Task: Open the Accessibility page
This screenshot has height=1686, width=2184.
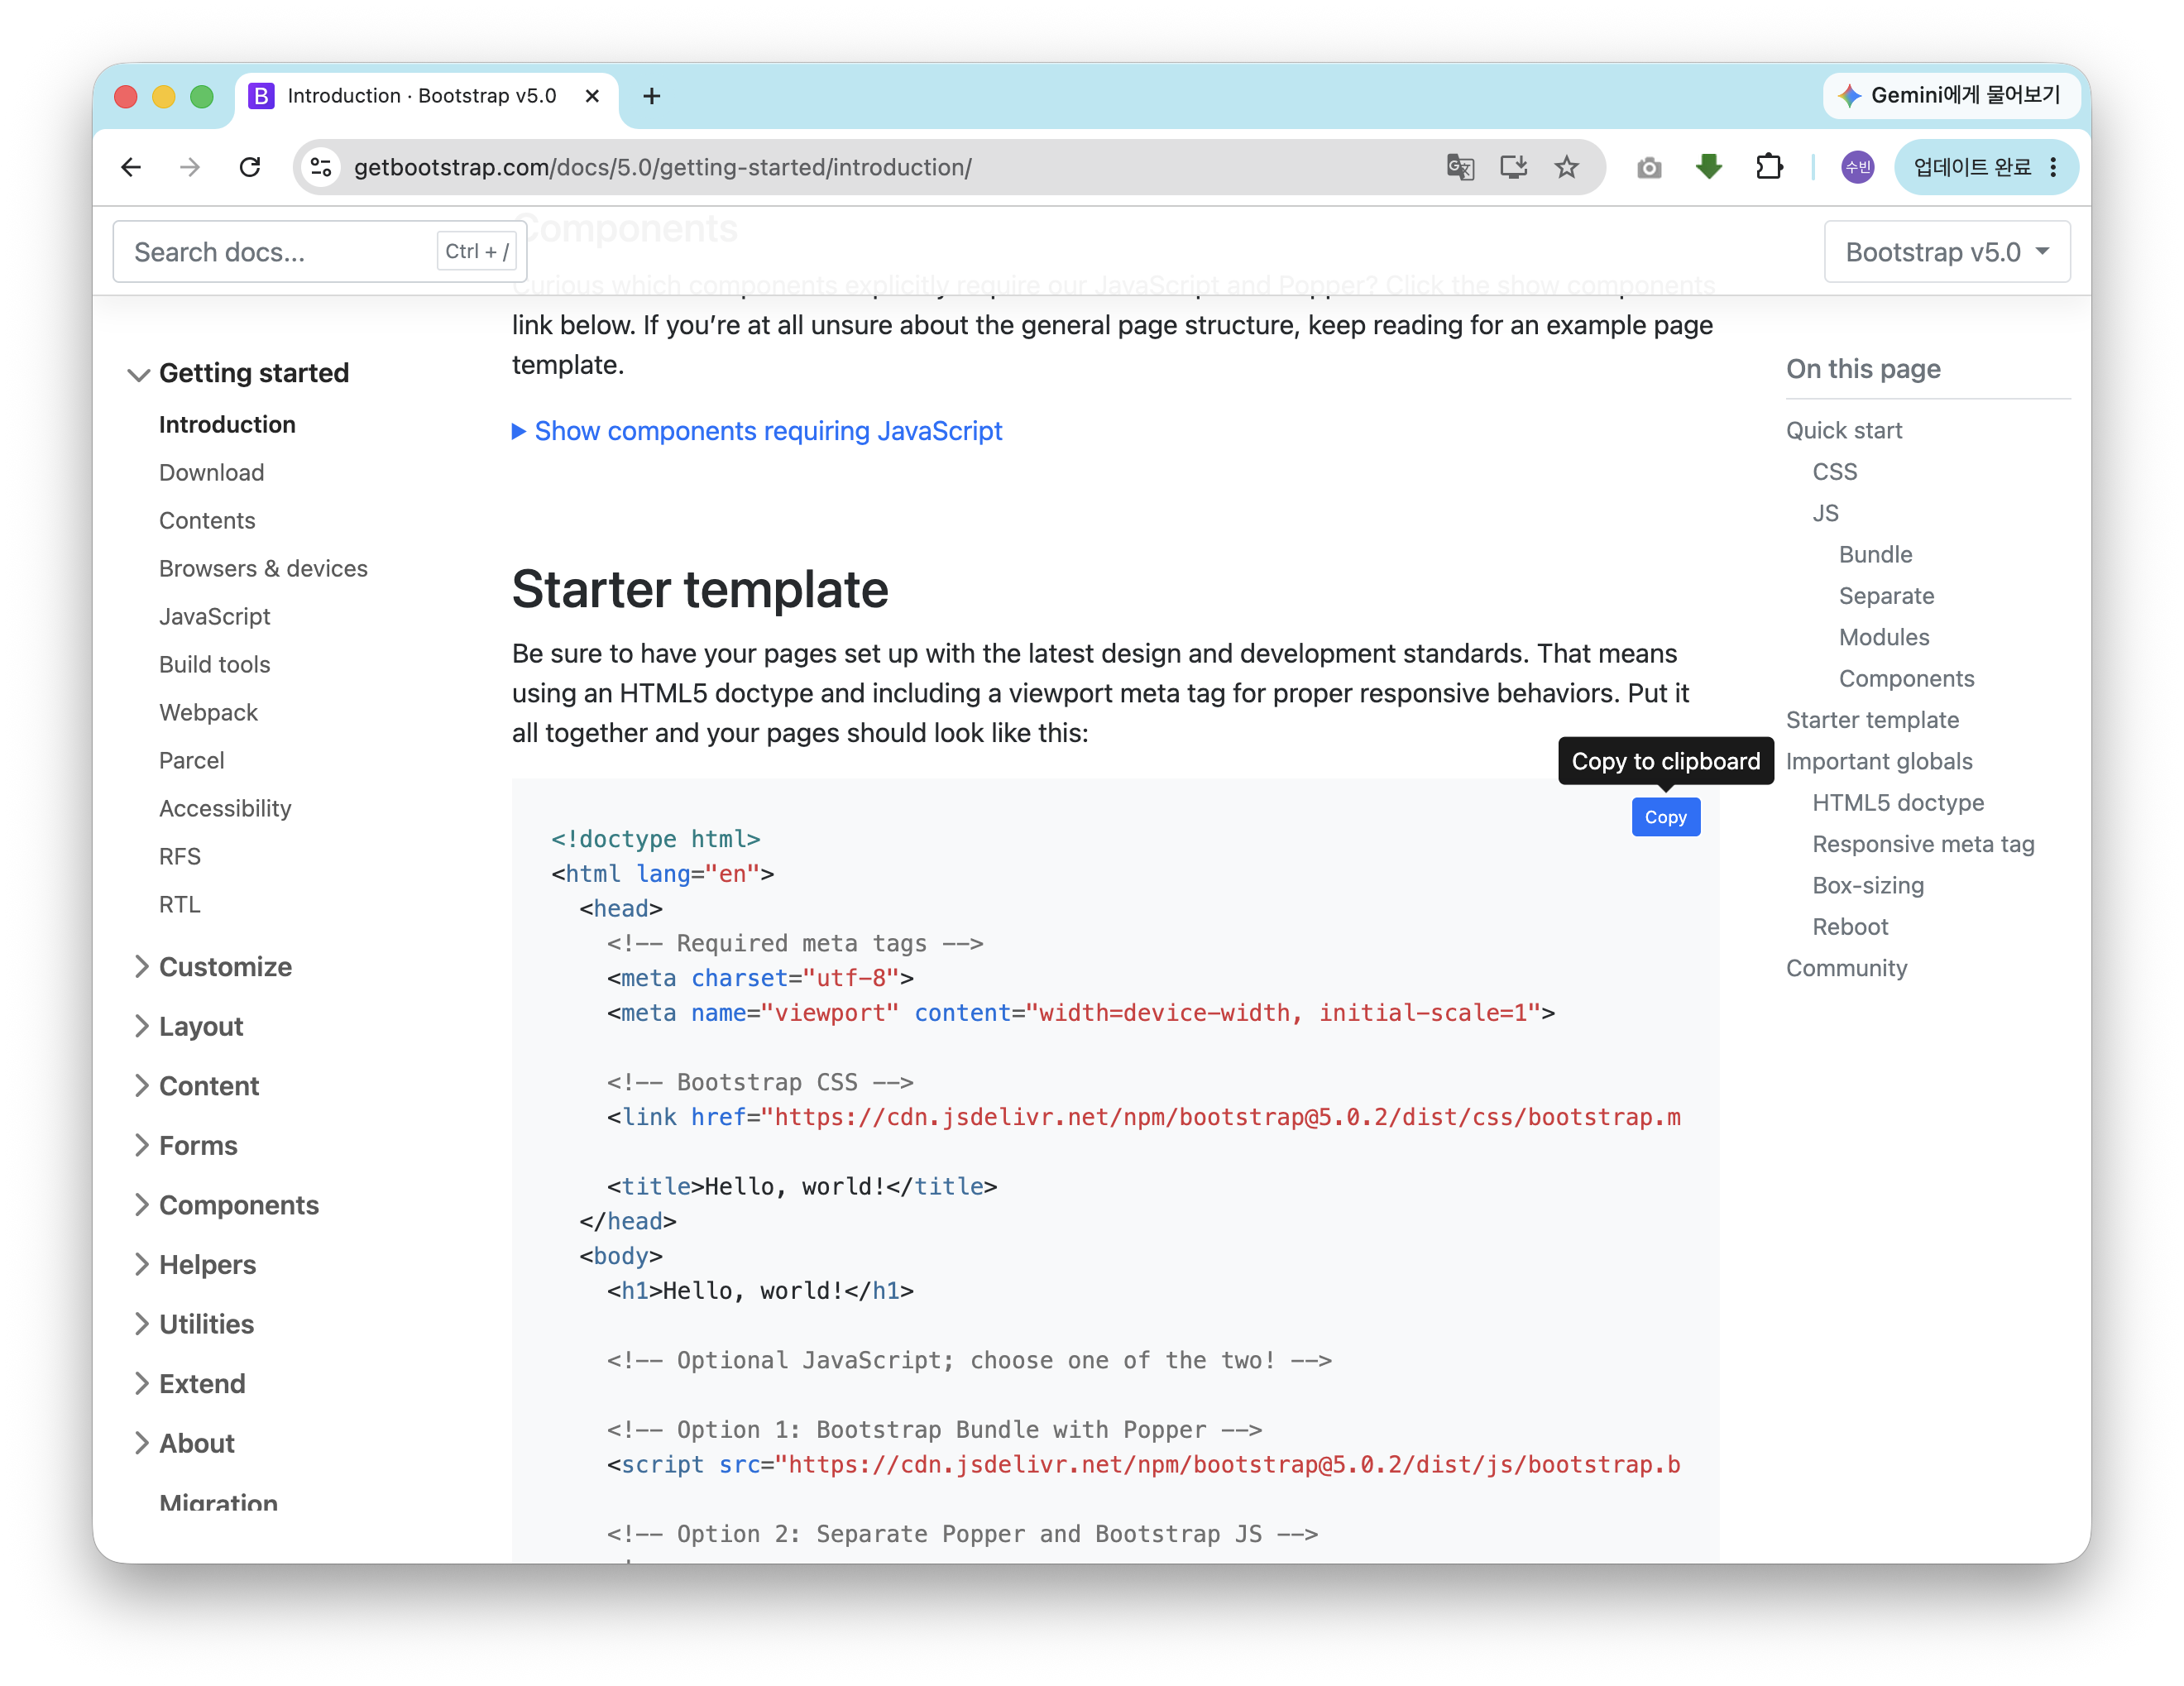Action: coord(225,809)
